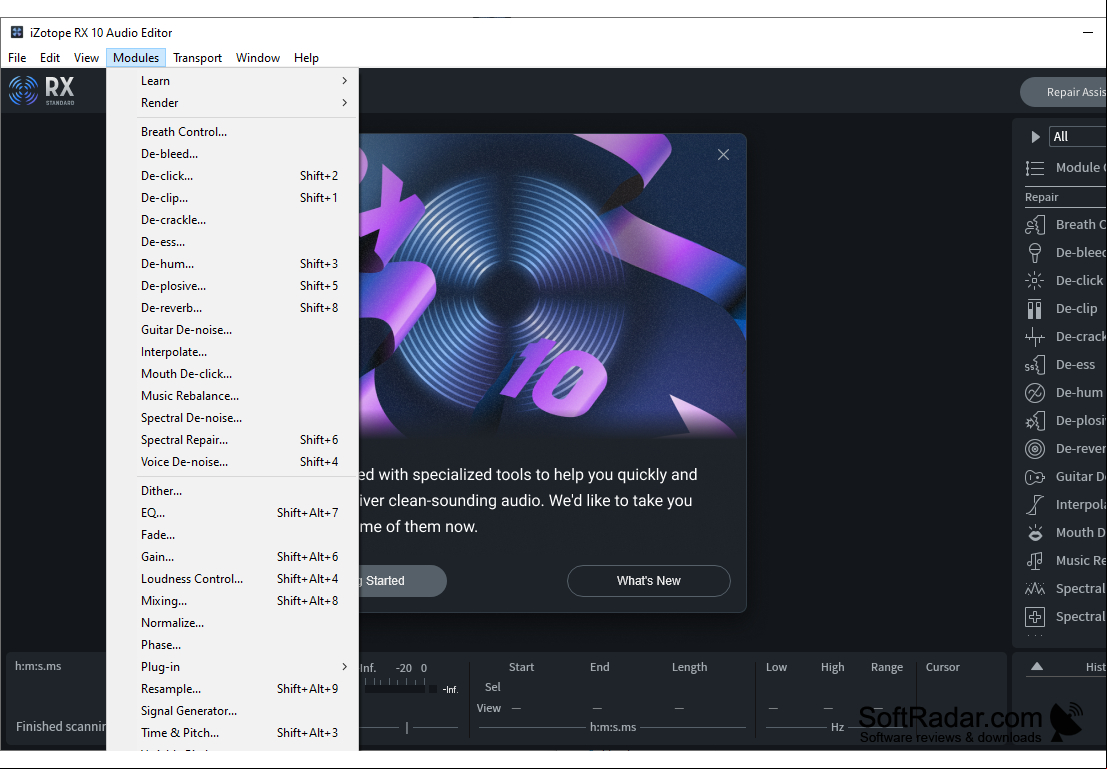The image size is (1107, 769).
Task: Choose Resample from the Modules menu
Action: click(x=232, y=688)
